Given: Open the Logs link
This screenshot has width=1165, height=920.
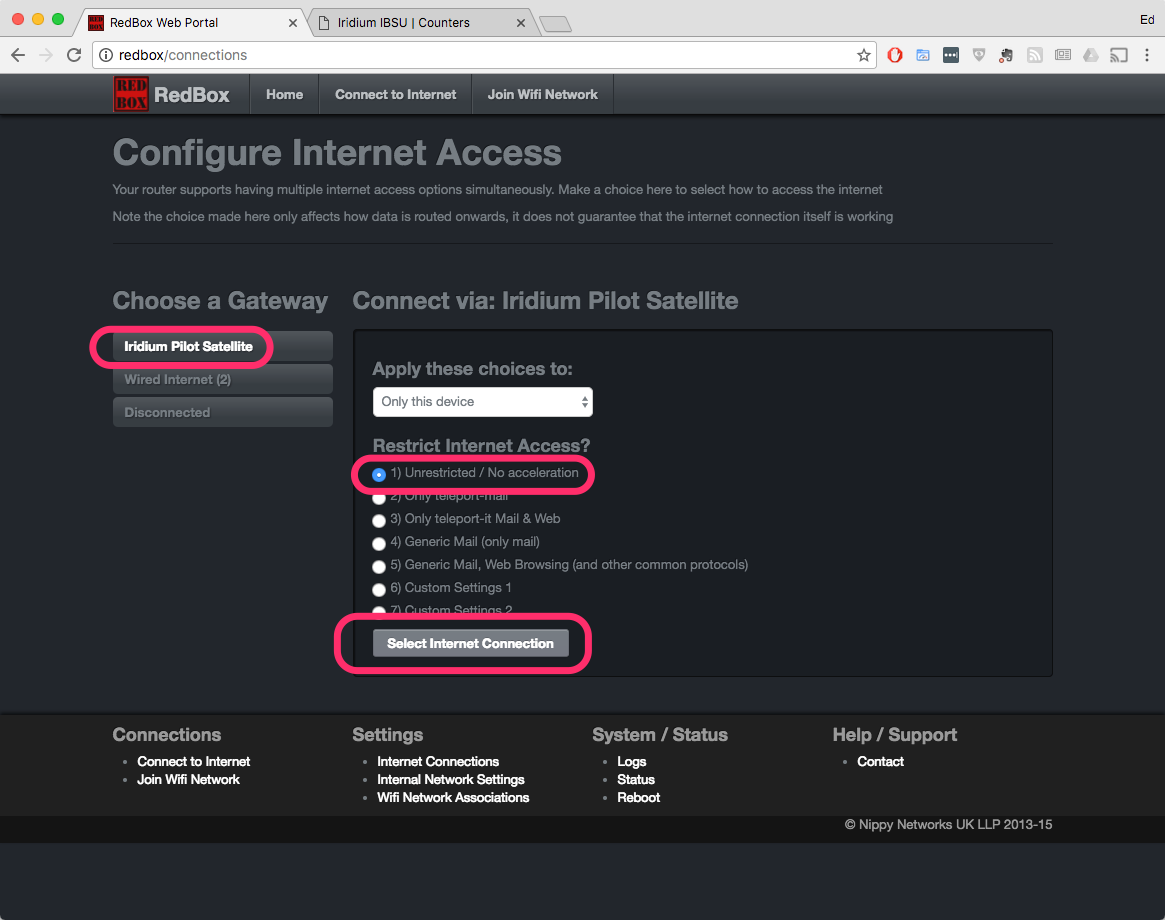Looking at the screenshot, I should click(x=632, y=762).
